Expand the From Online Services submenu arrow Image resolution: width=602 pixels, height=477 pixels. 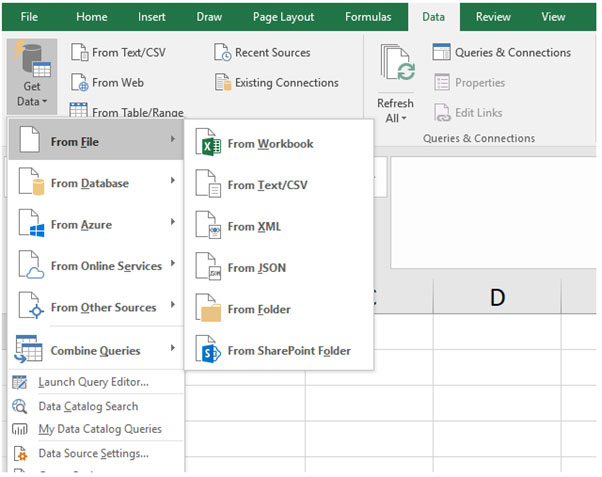coord(173,263)
